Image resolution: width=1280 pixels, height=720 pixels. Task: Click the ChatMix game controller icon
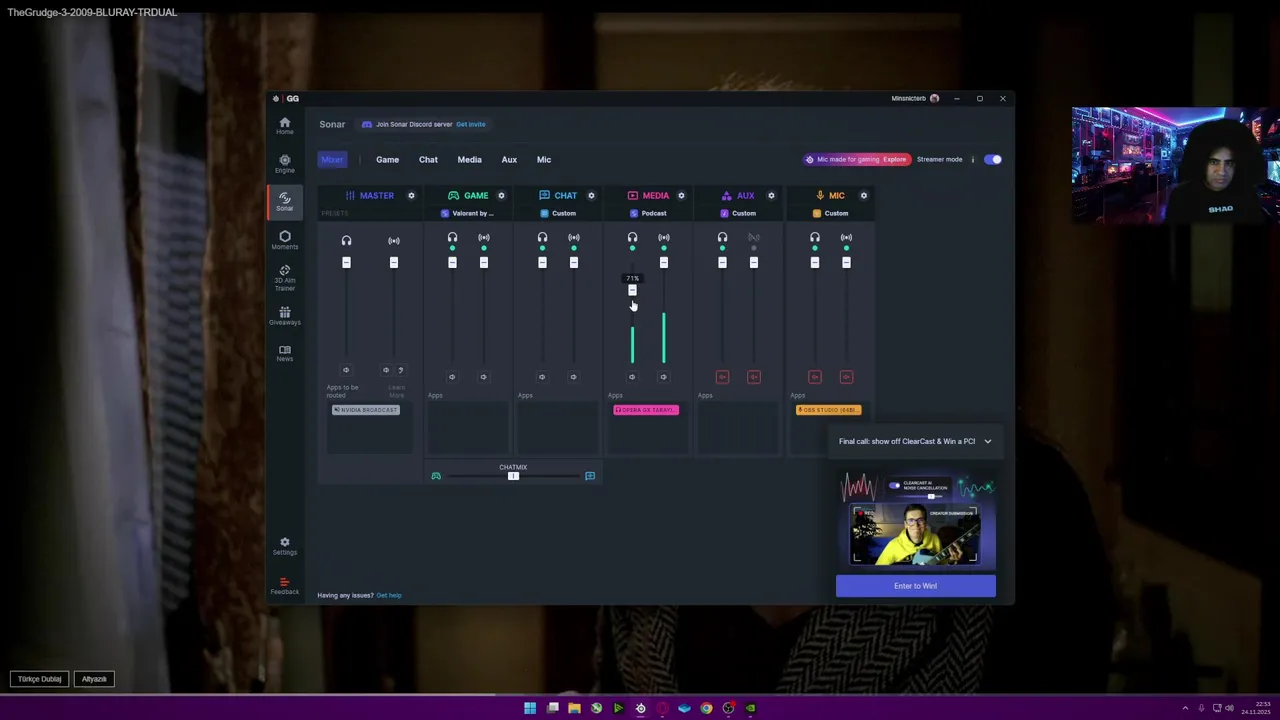pos(436,476)
